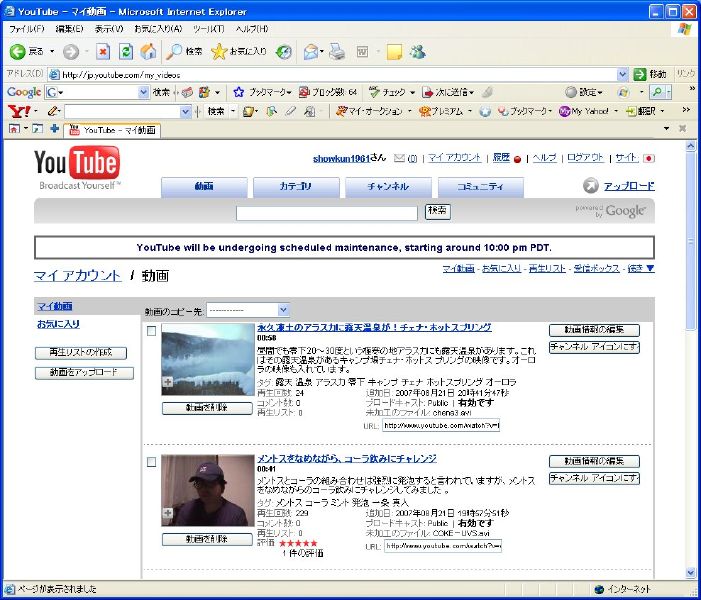Screen dimensions: 701x600
Task: Click the 動画をアップロード button
Action: 83,373
